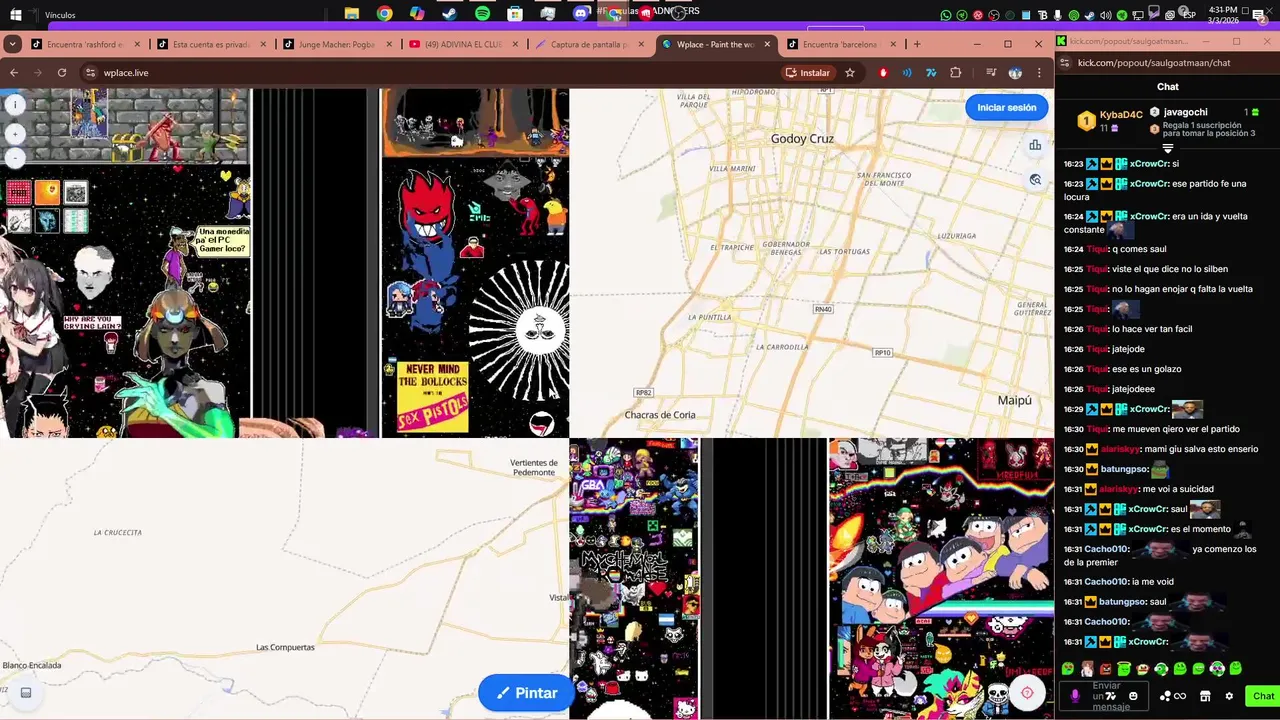Viewport: 1280px width, 720px height.
Task: Click the 7TV extension icon in the Chrome toolbar
Action: (931, 73)
